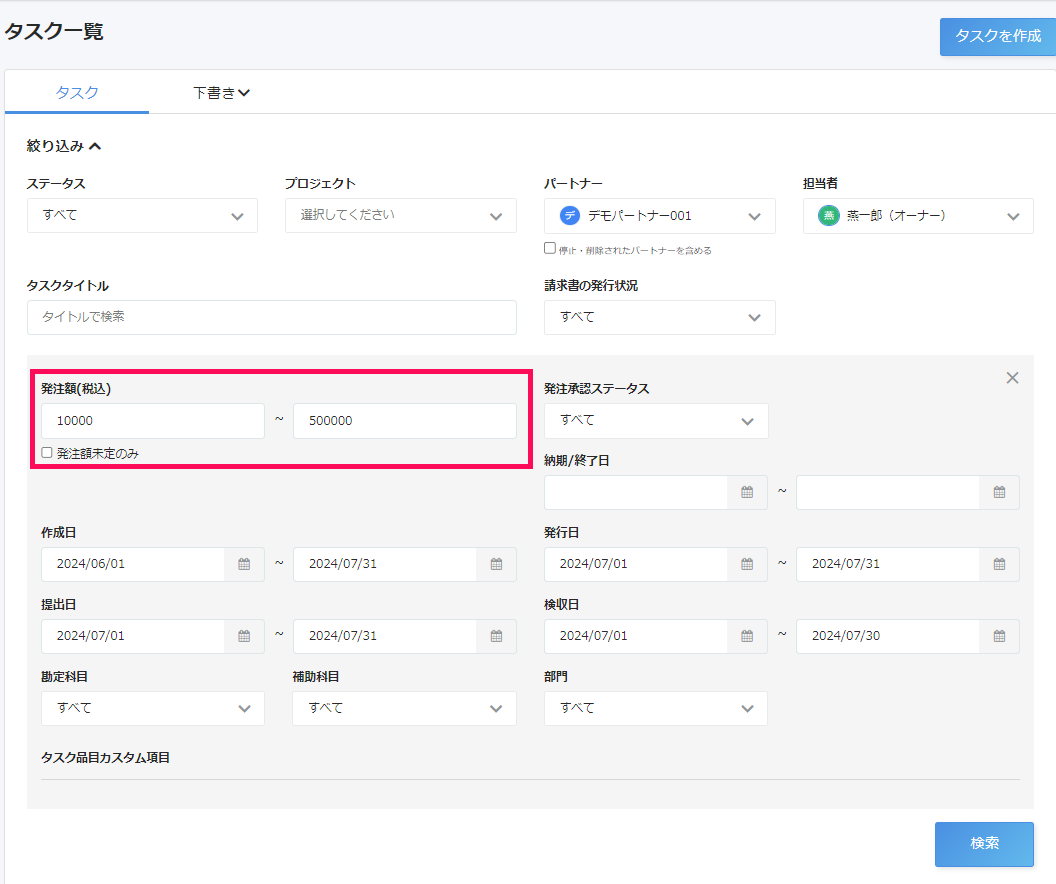Viewport: 1056px width, 884px height.
Task: Click 検収日 end field 2024/07/30
Action: coord(888,636)
